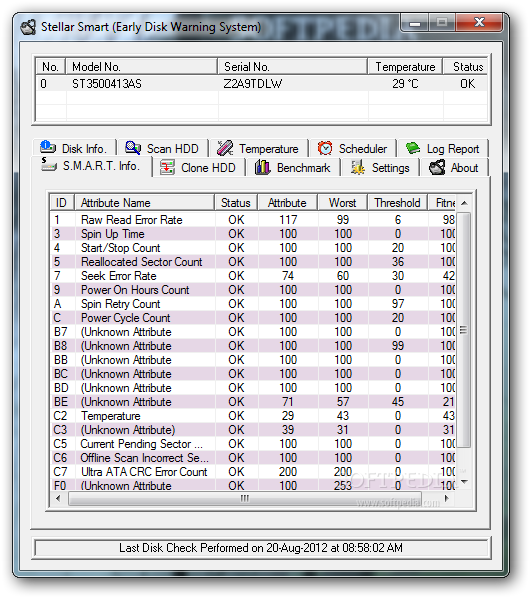530x598 pixels.
Task: Select the Spin Up Time row
Action: click(254, 234)
